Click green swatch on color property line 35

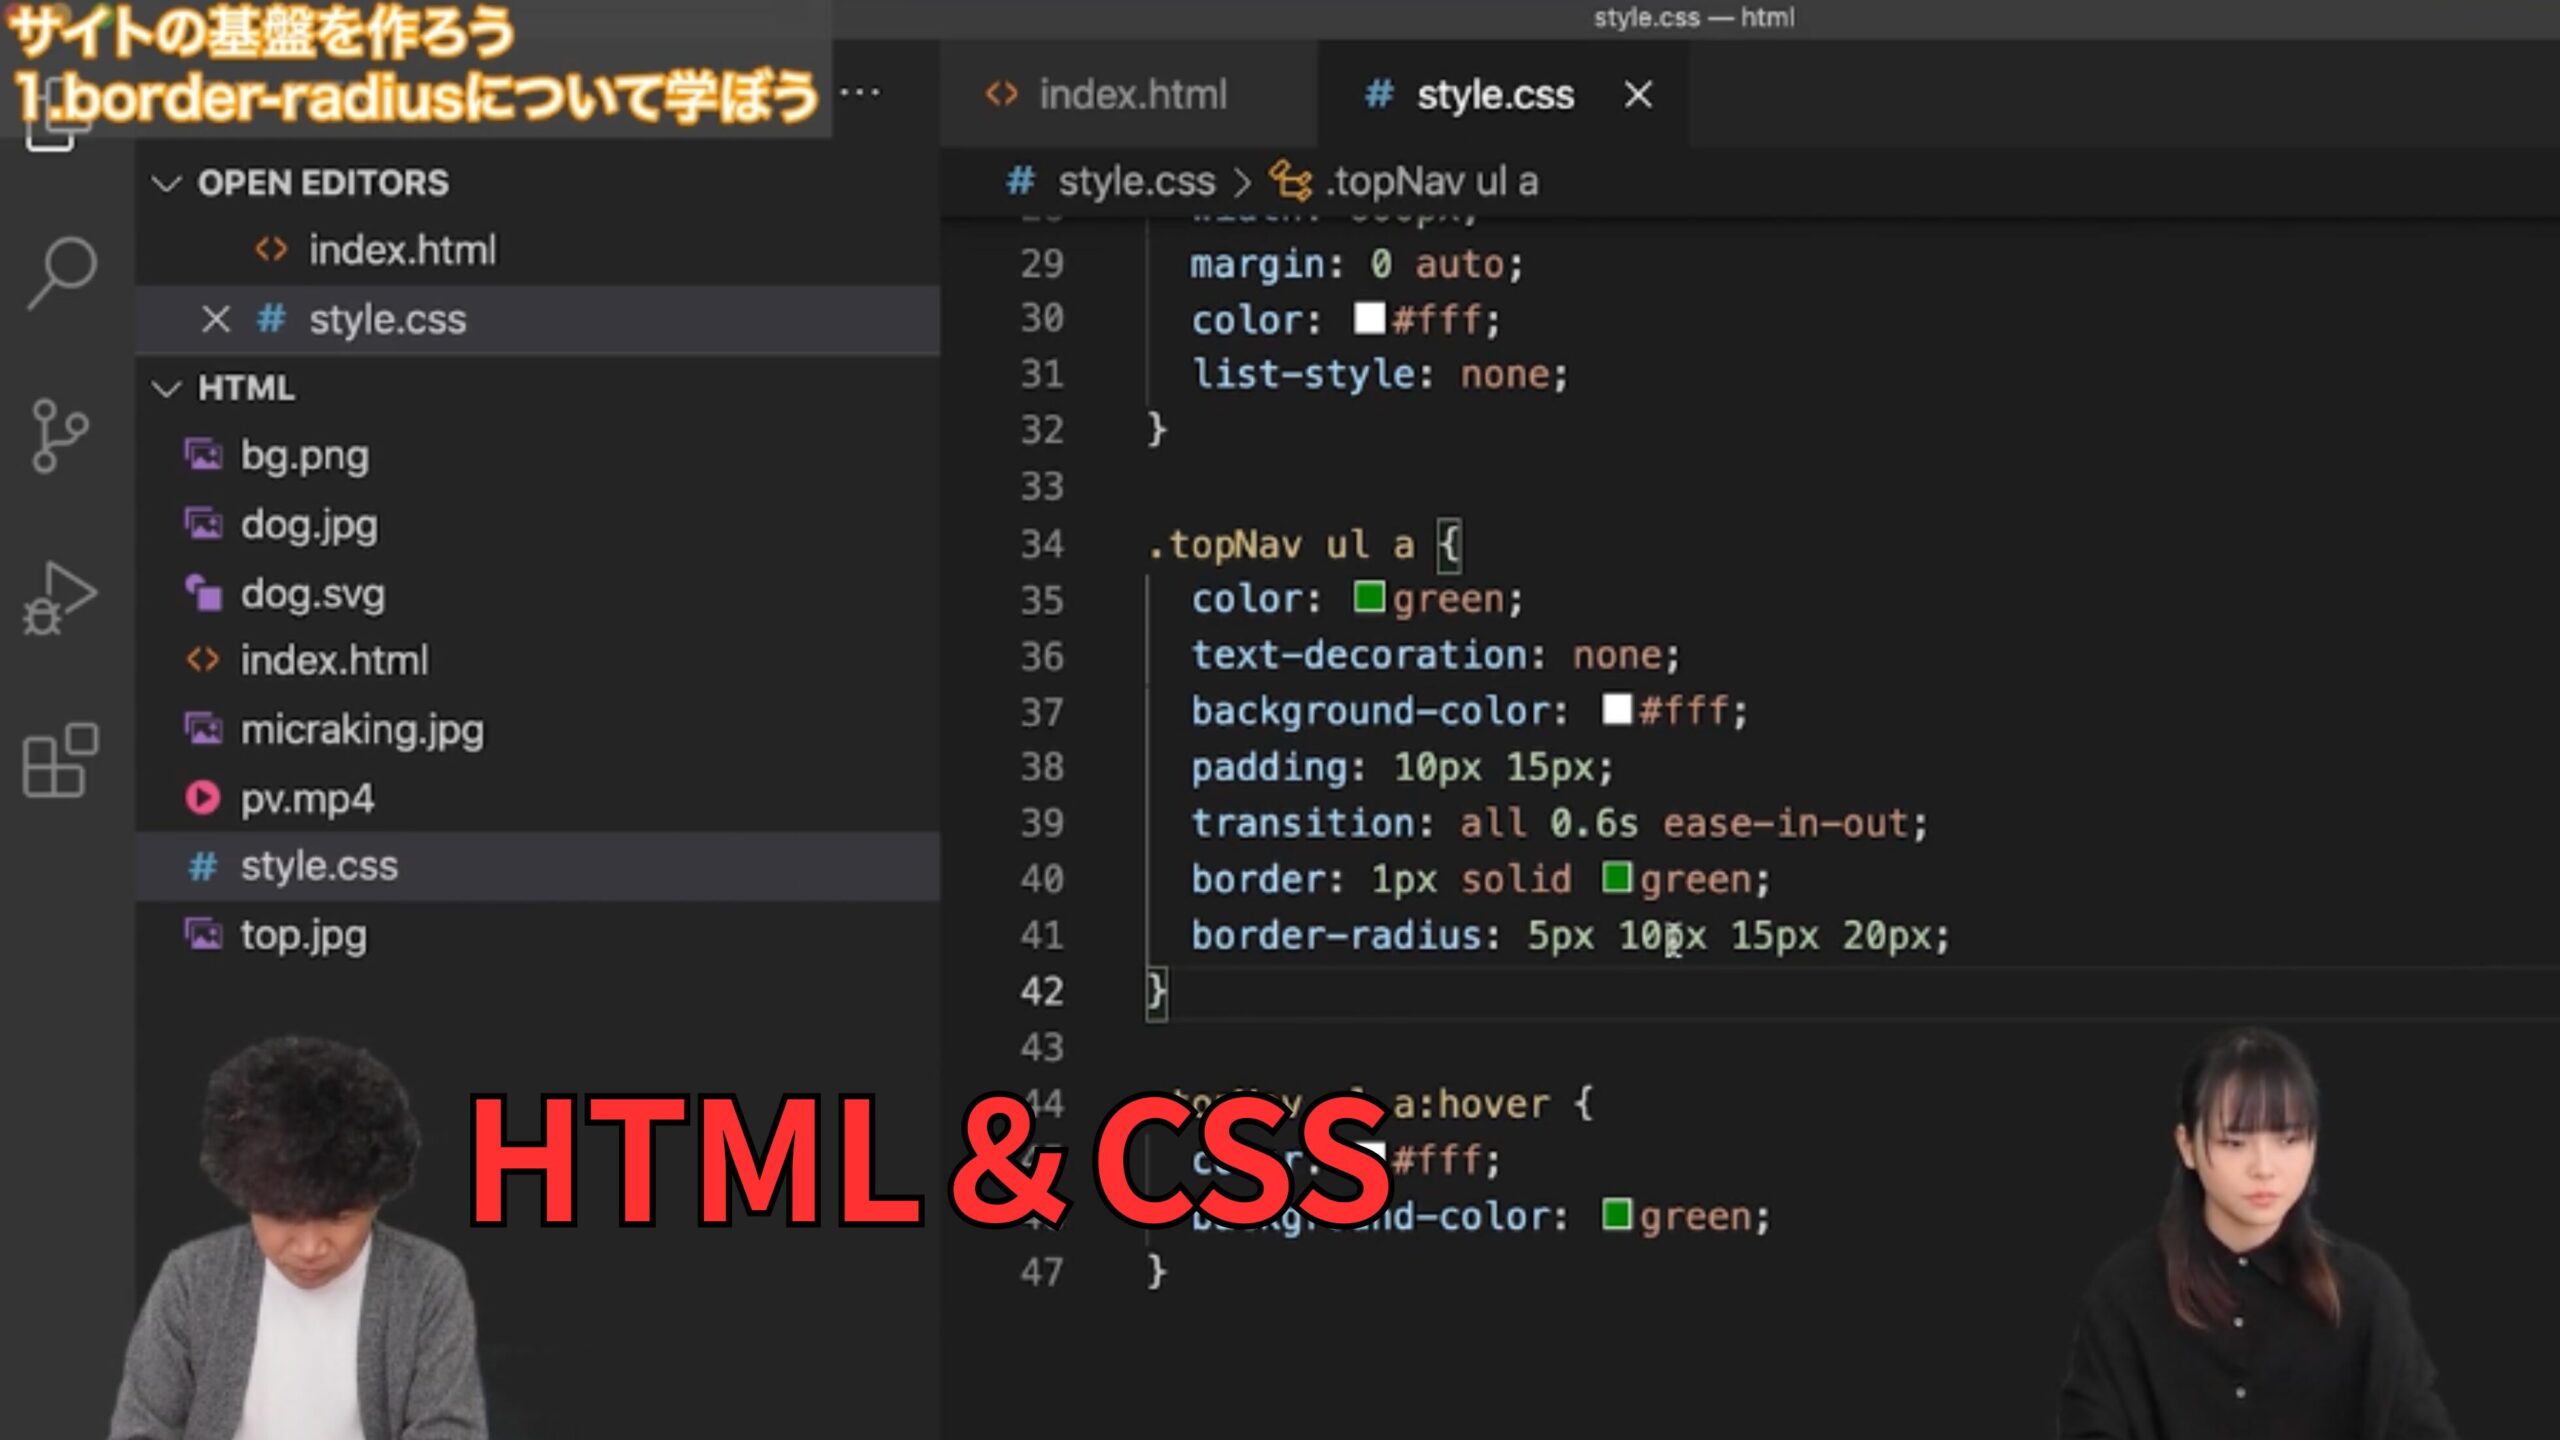(1368, 598)
